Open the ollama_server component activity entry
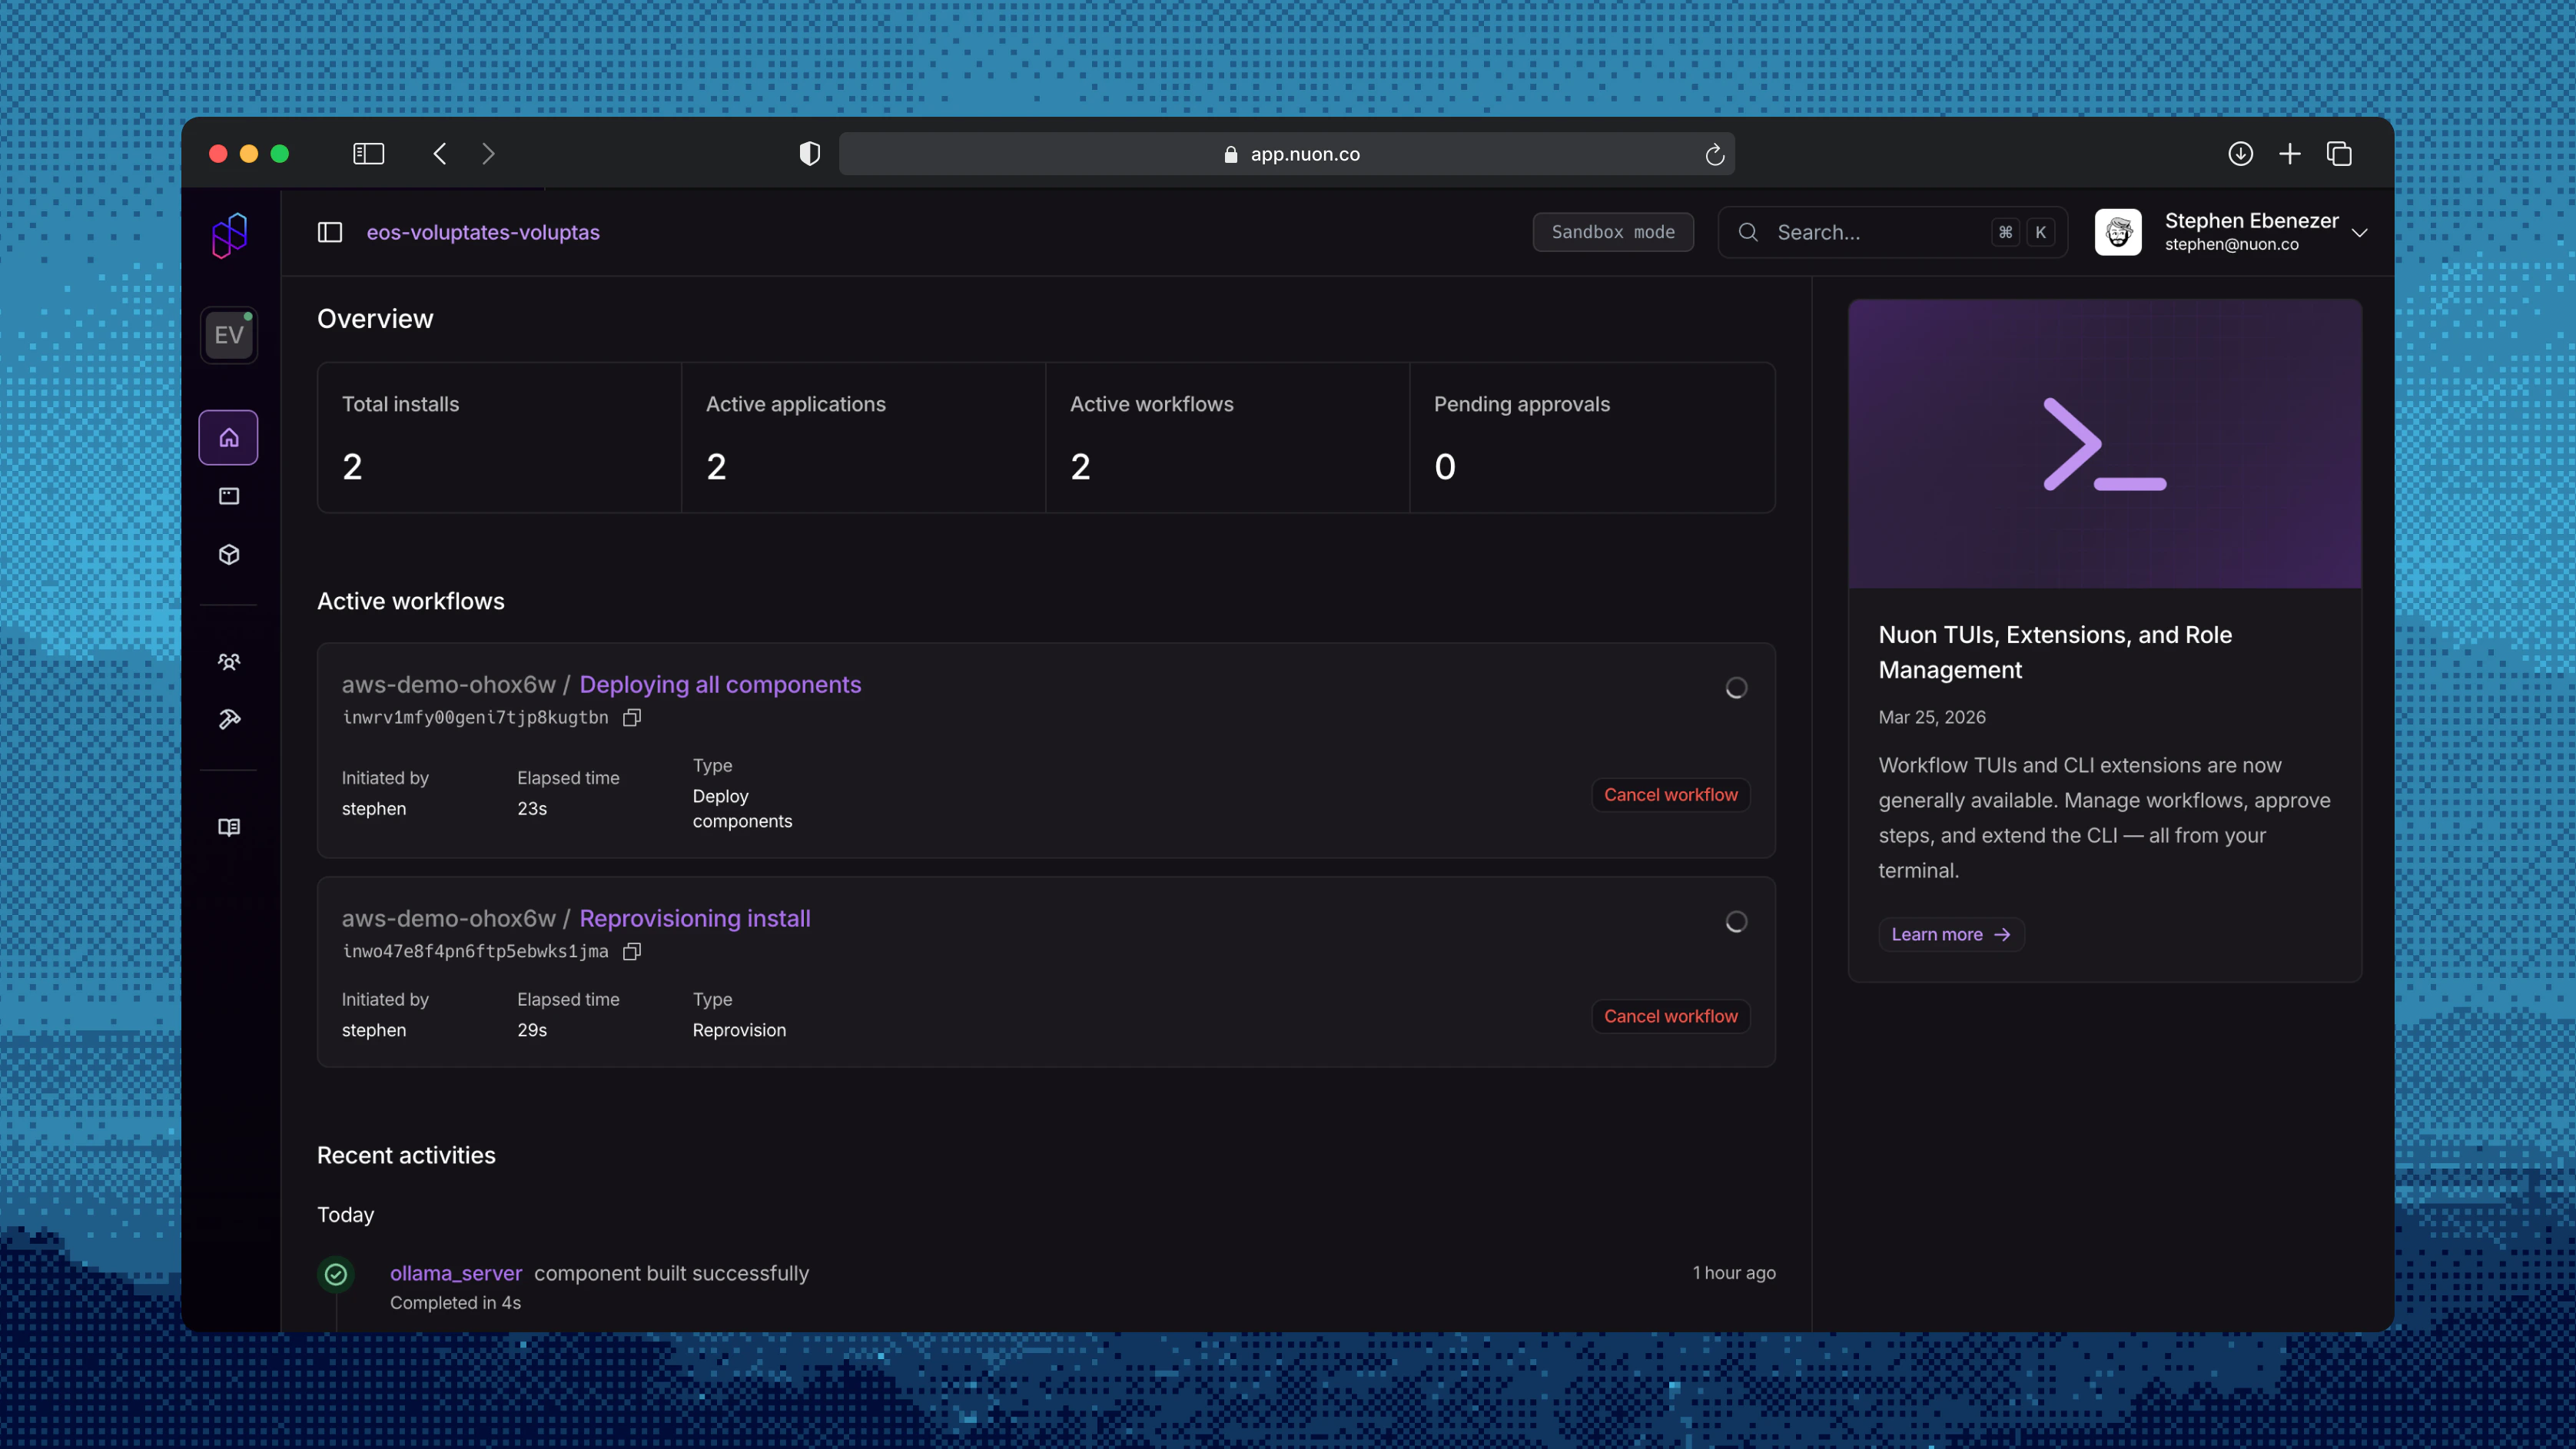2576x1449 pixels. [456, 1273]
